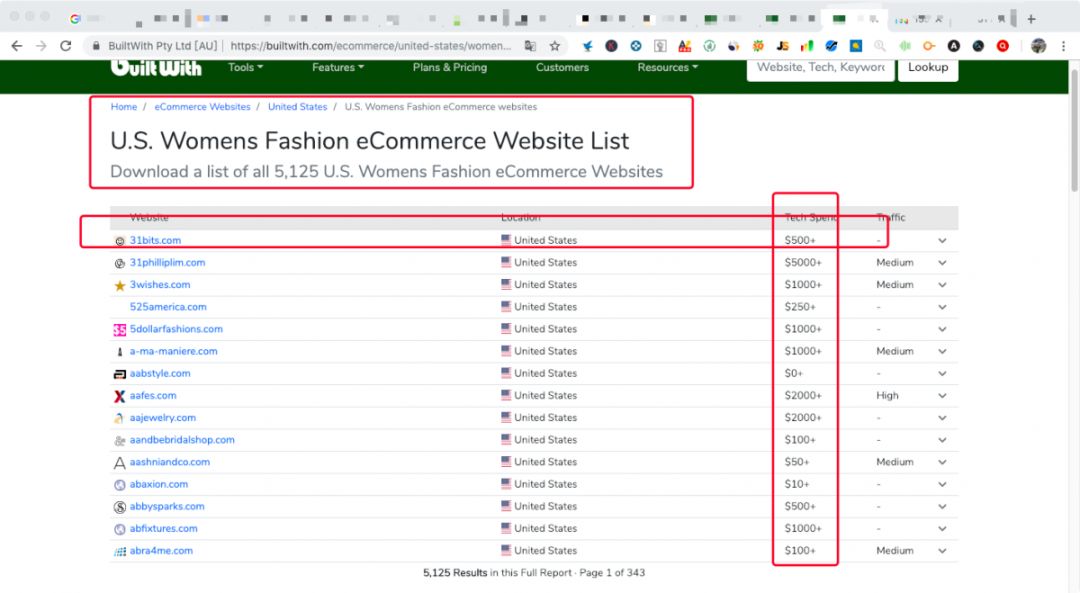Open the eCommerce Websites breadcrumb
The width and height of the screenshot is (1080, 593).
click(202, 107)
